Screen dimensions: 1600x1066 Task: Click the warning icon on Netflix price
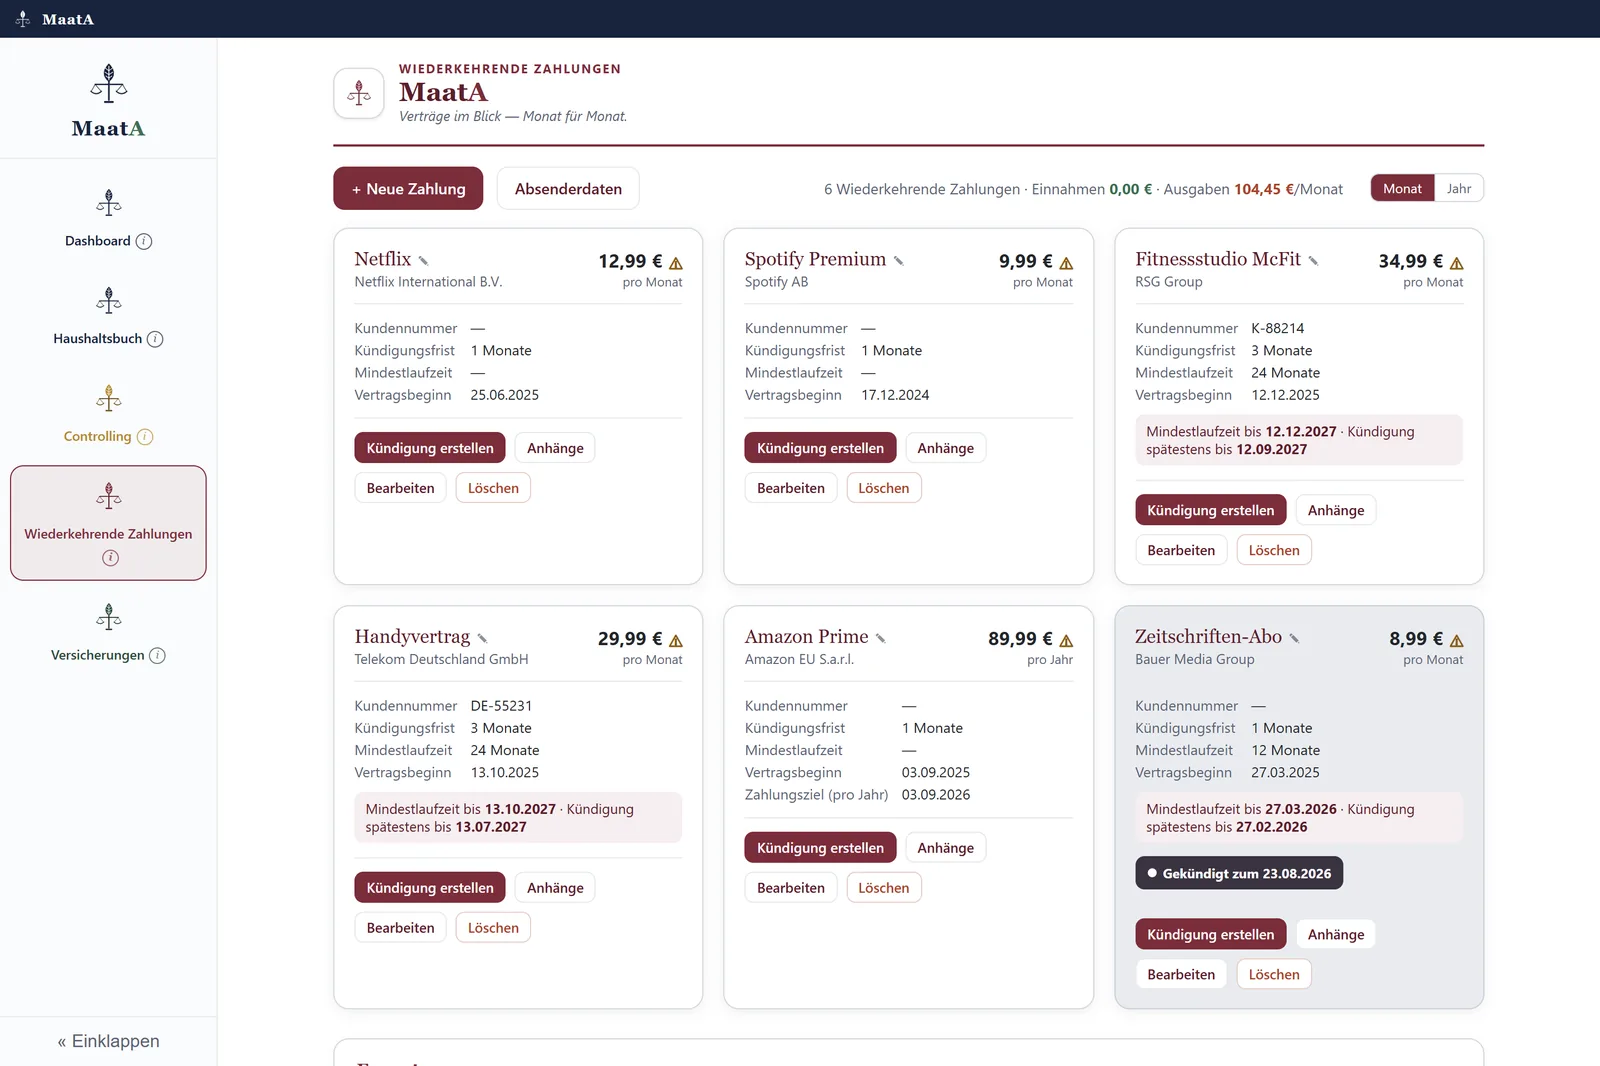[676, 263]
